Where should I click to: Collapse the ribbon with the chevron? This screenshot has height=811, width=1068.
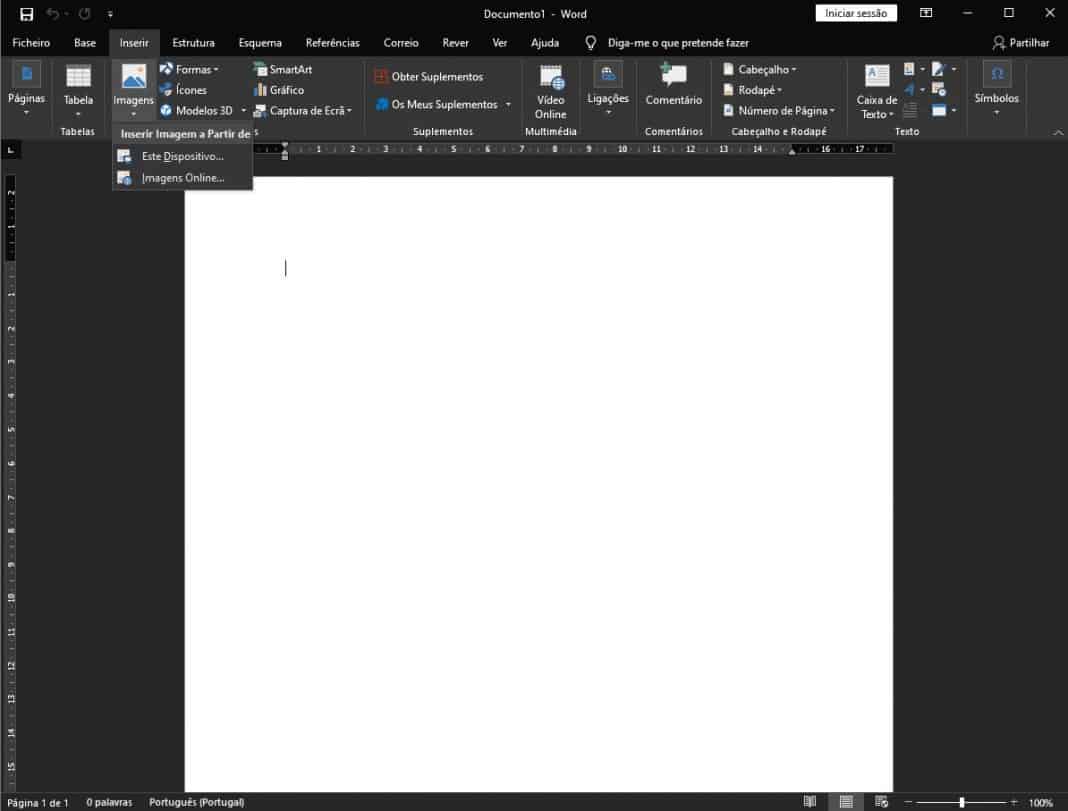[x=1058, y=131]
